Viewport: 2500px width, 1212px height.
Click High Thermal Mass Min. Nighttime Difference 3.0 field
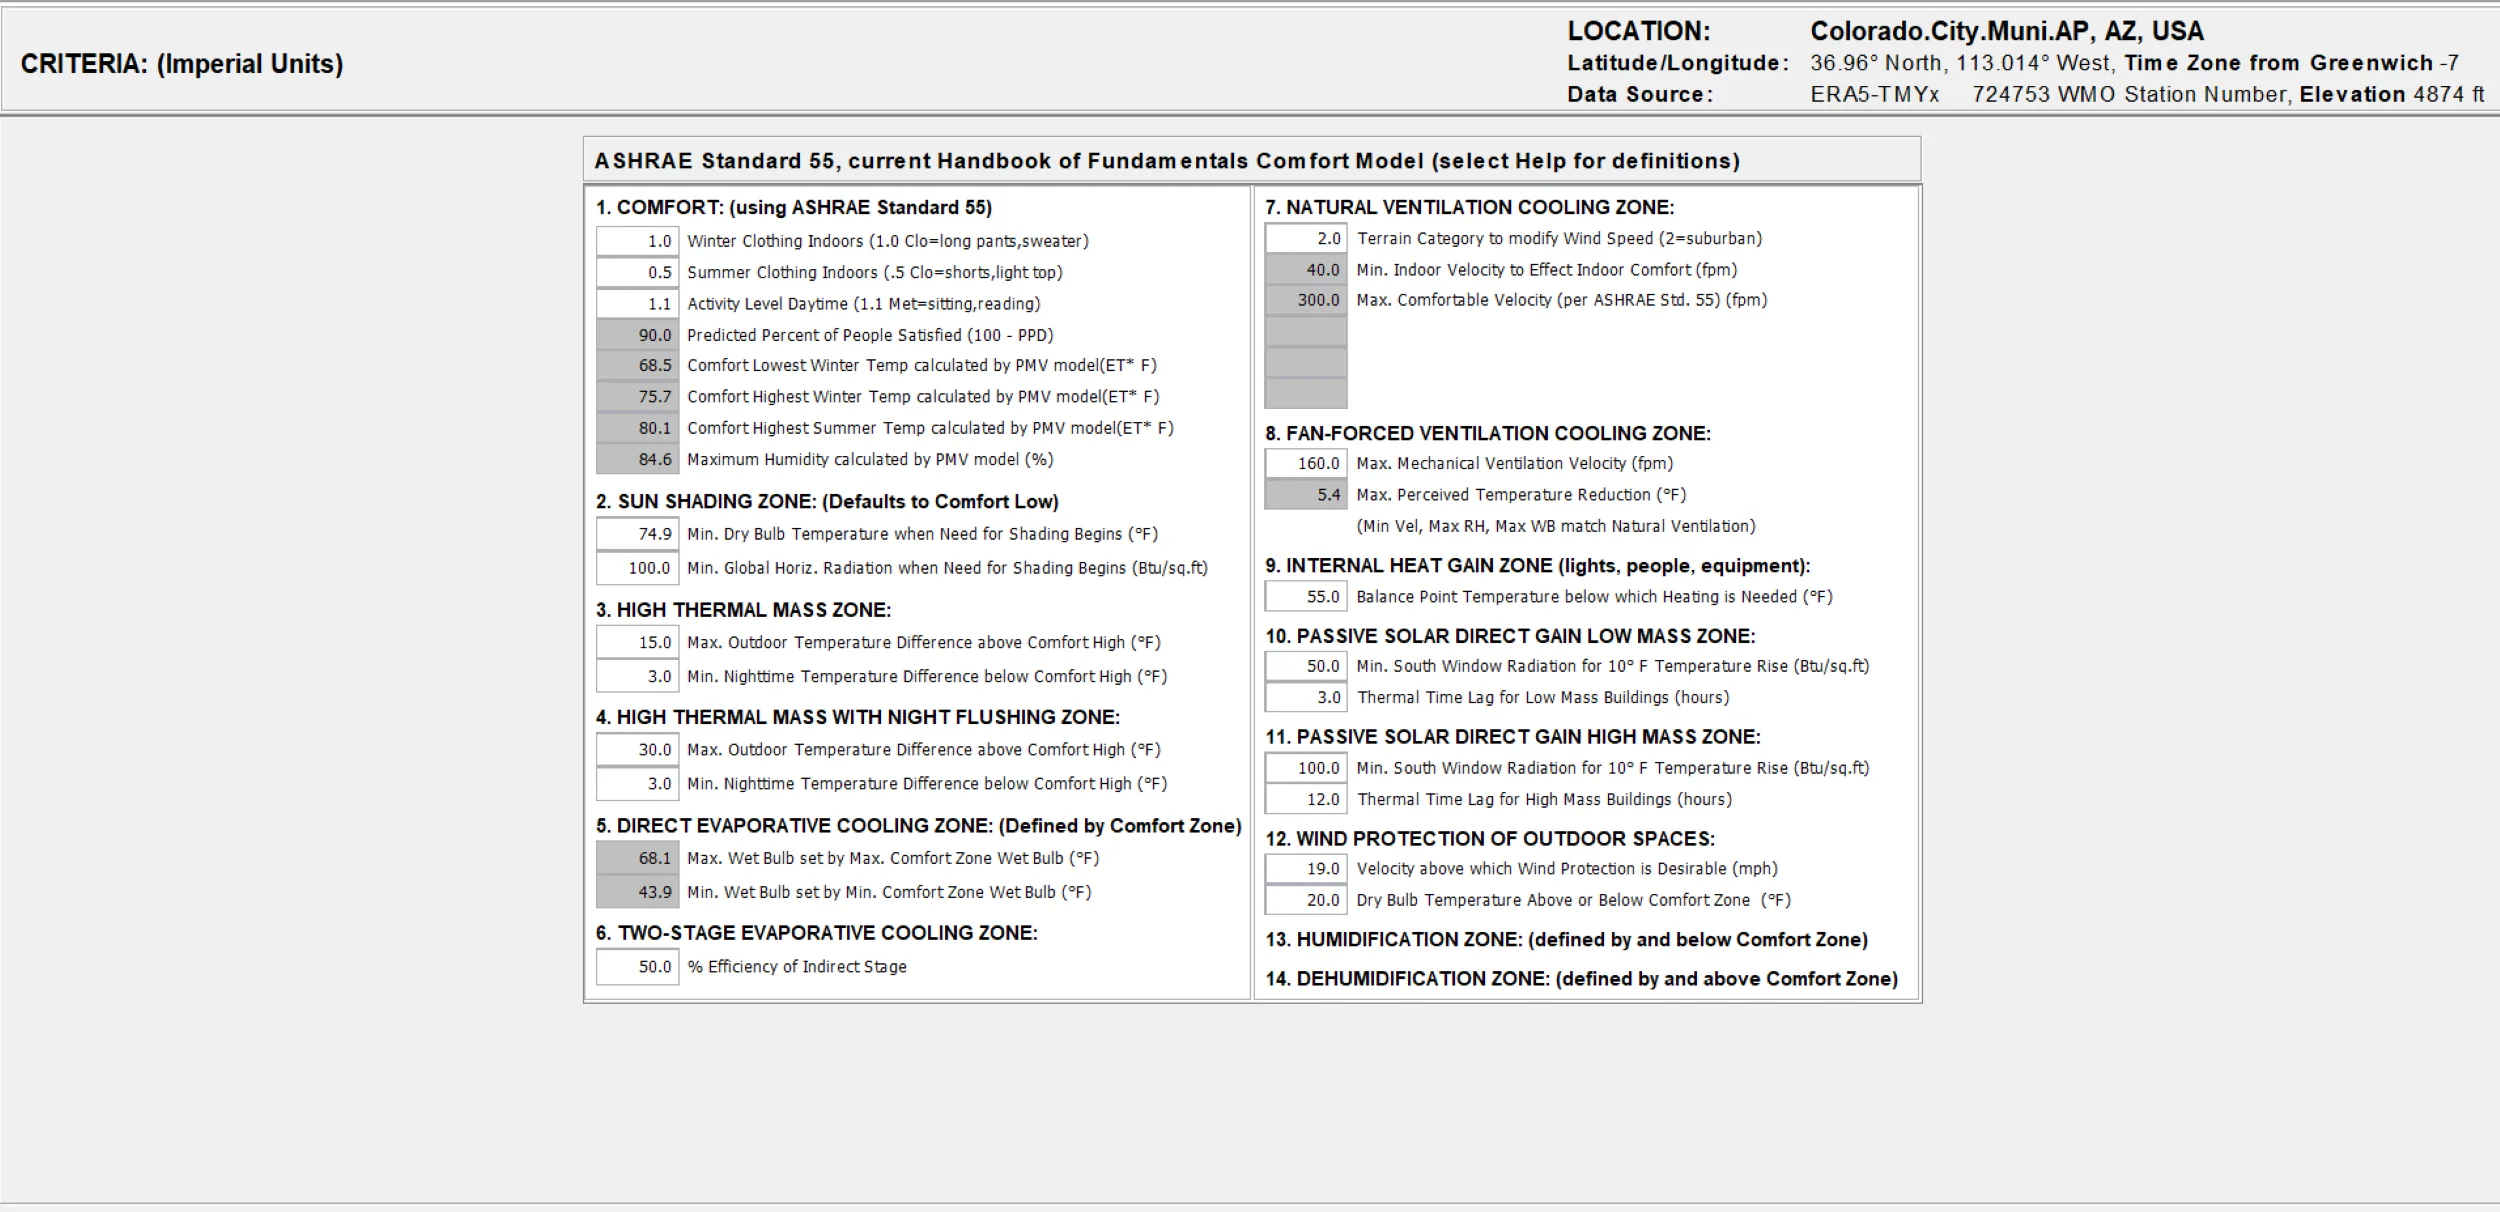(637, 676)
